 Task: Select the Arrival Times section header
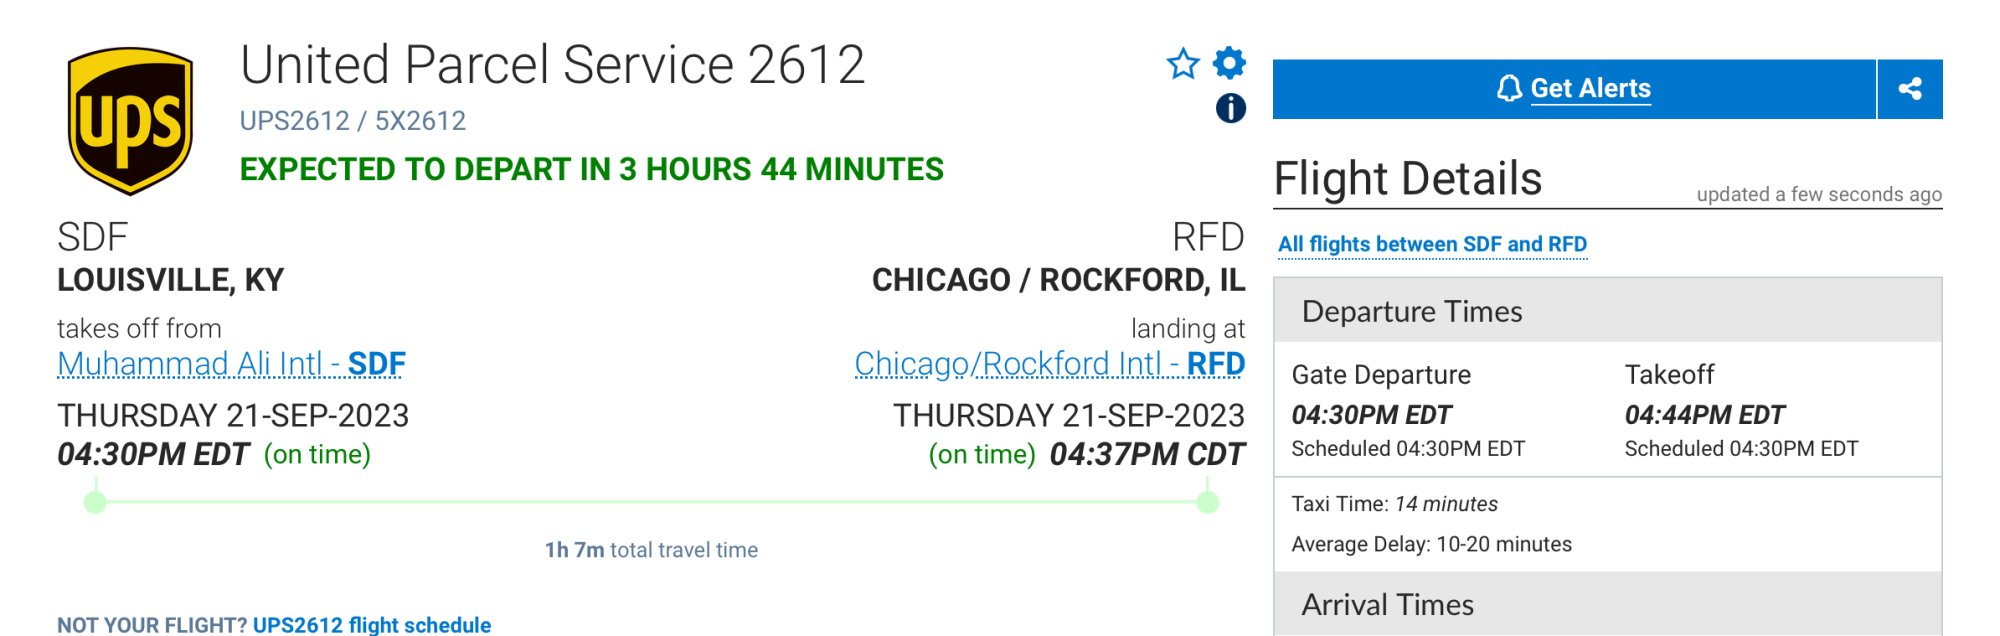(x=1387, y=605)
